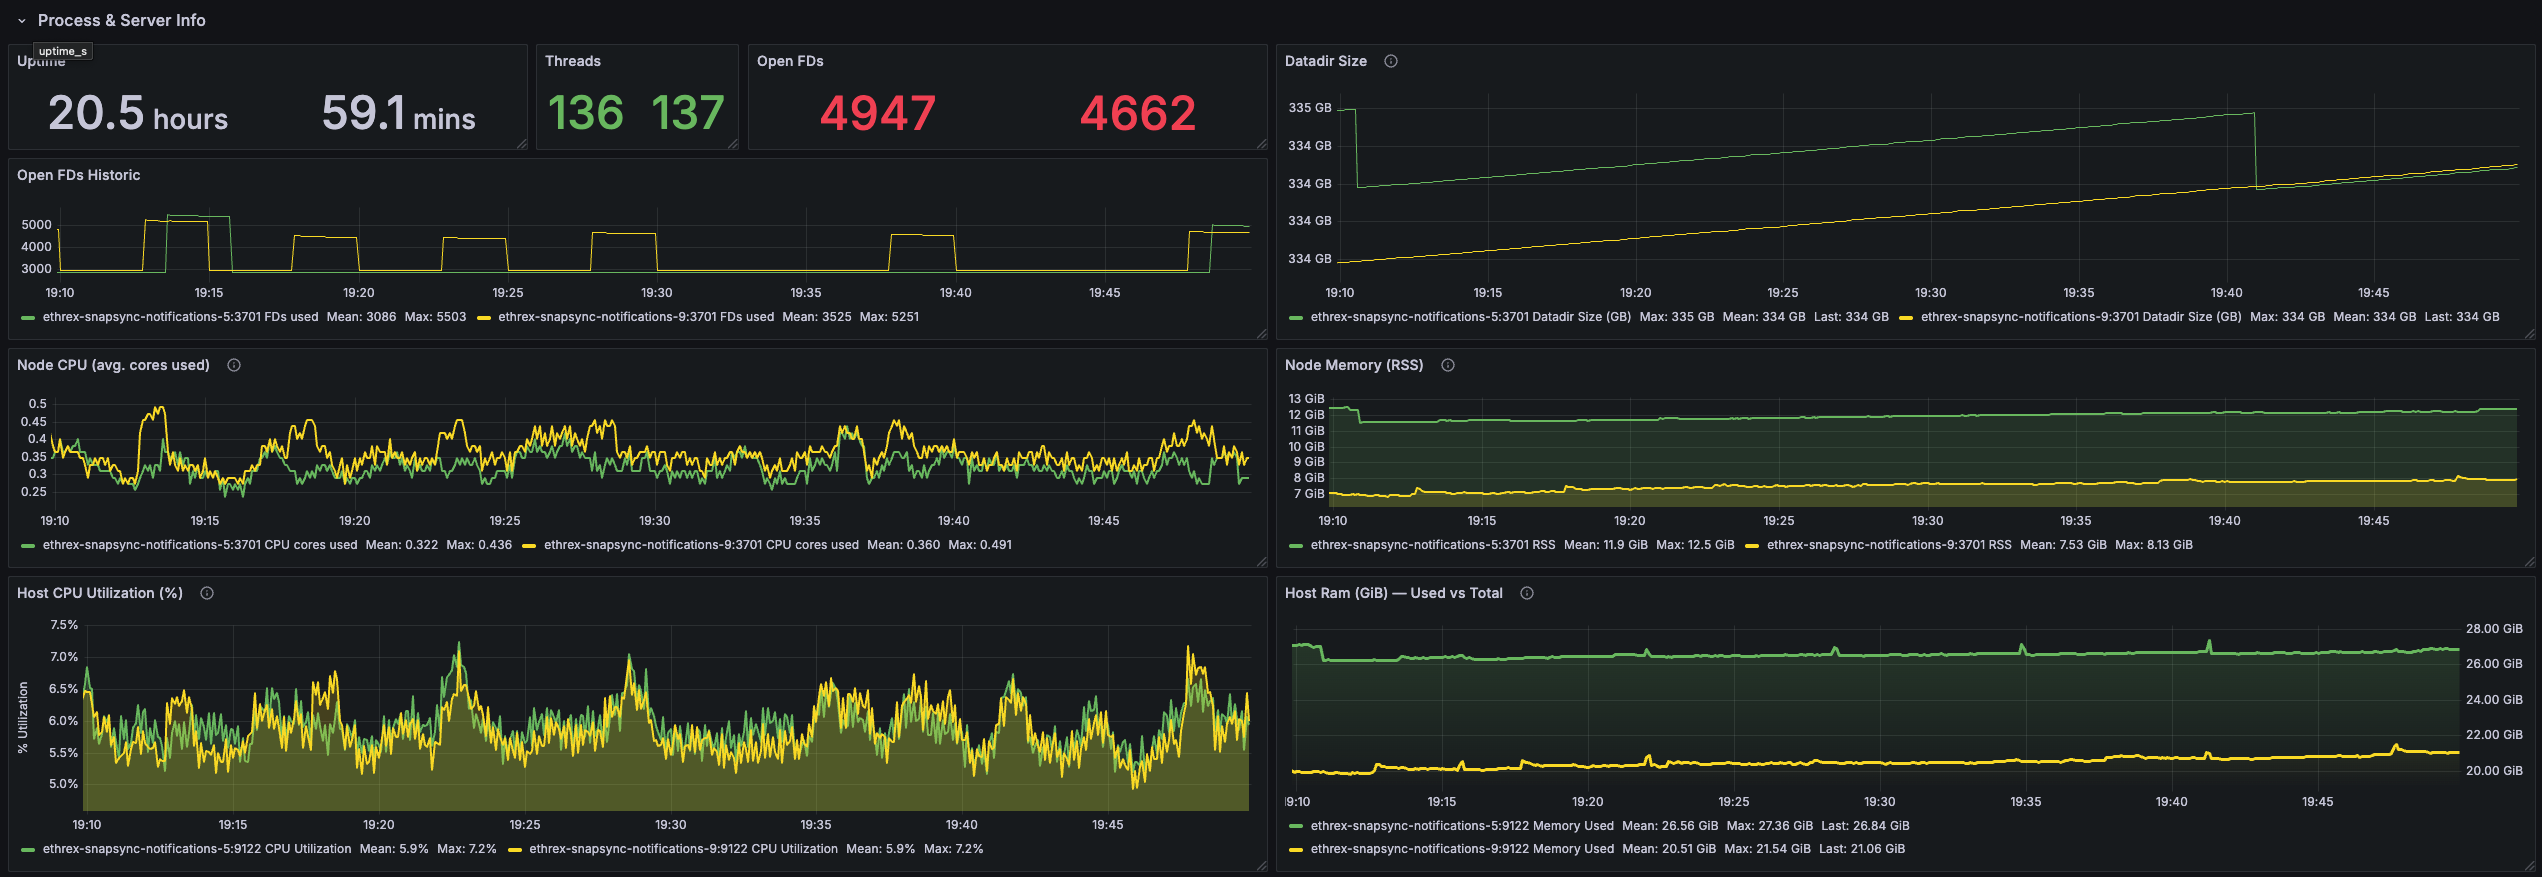Click the Host CPU Utilization info icon

point(207,593)
